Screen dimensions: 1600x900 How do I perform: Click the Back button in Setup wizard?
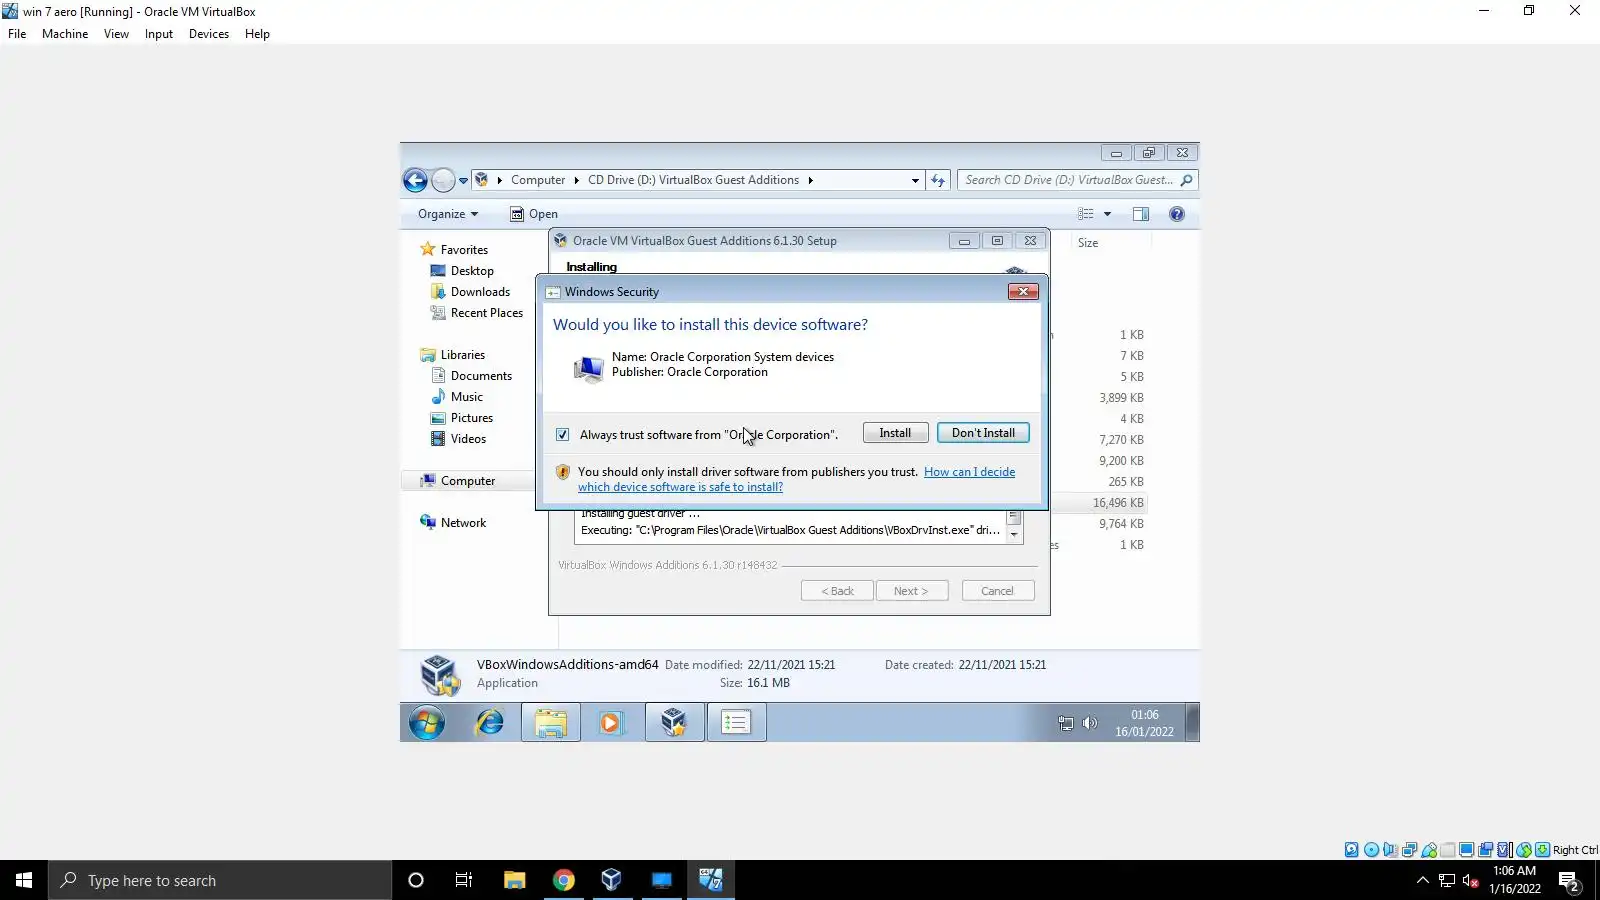[x=837, y=591]
